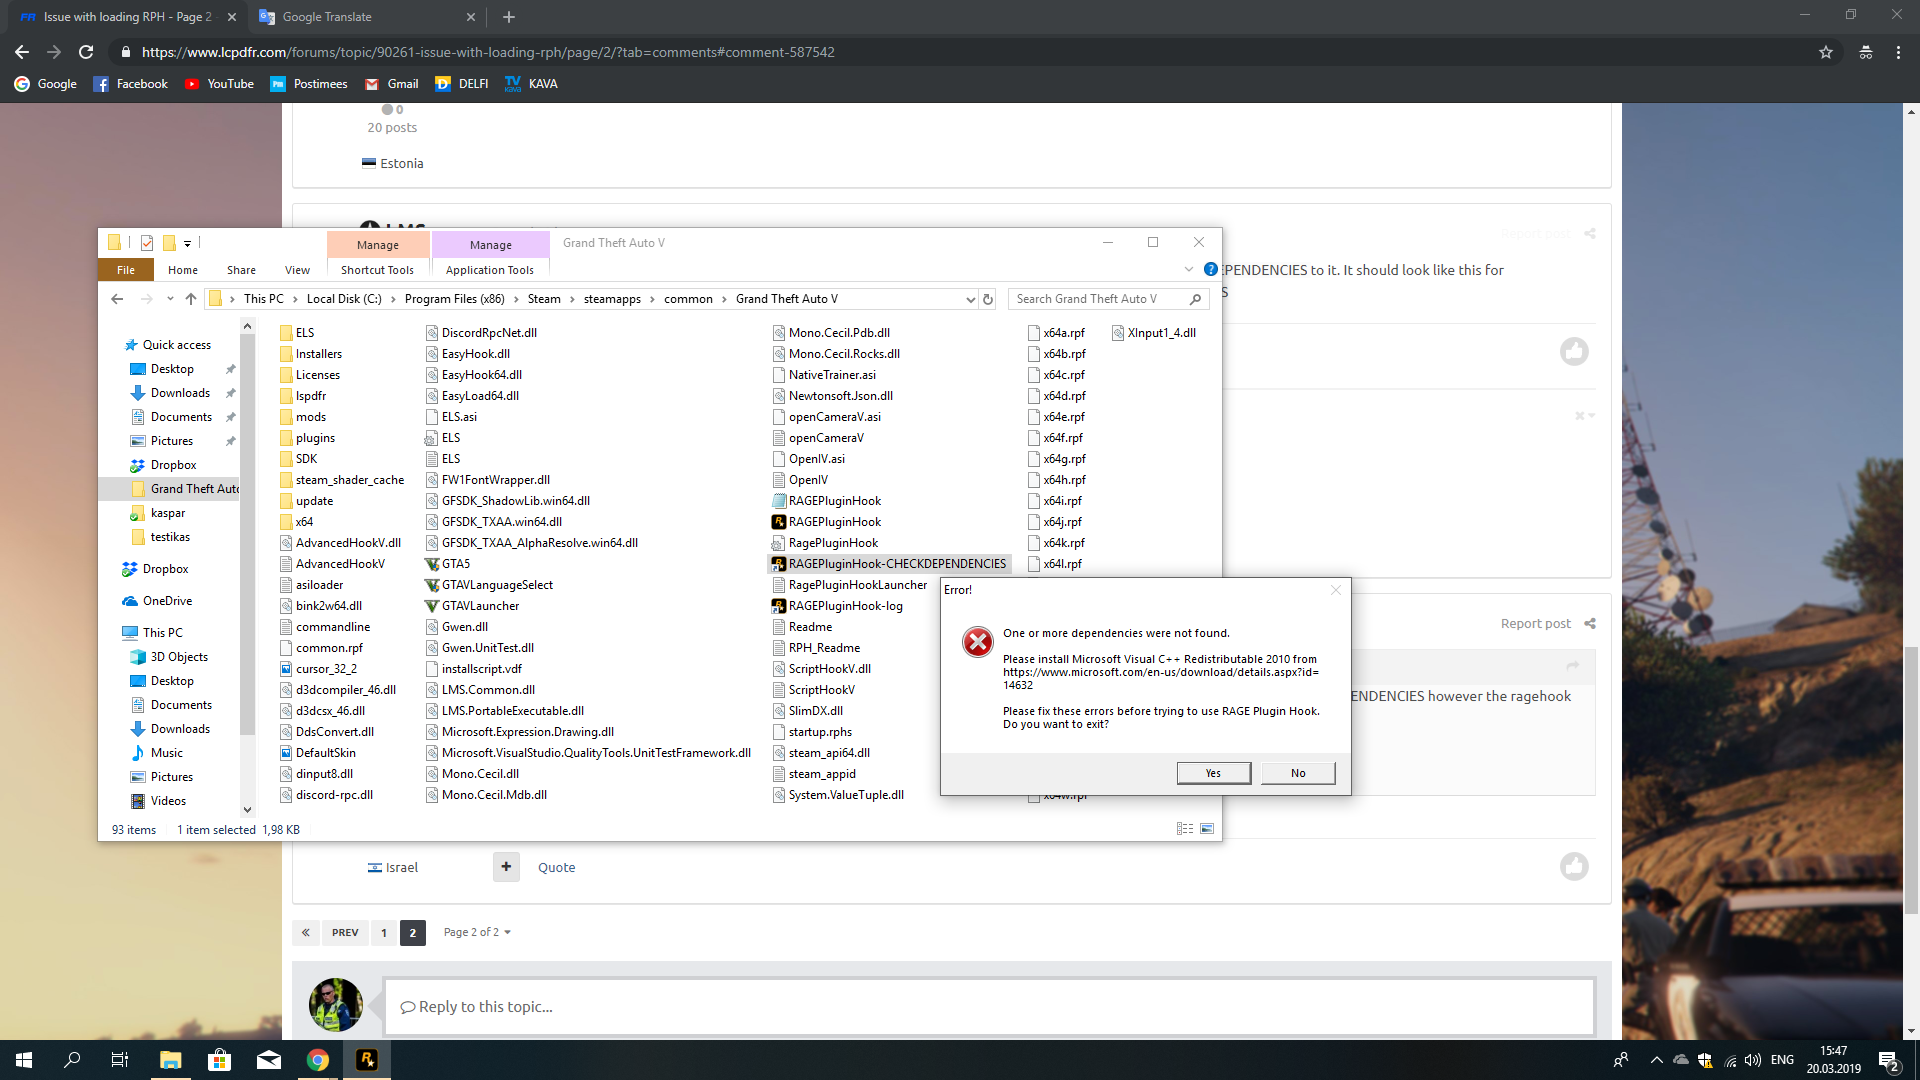
Task: Click the Search Grand Theft Auto V field
Action: tap(1099, 299)
